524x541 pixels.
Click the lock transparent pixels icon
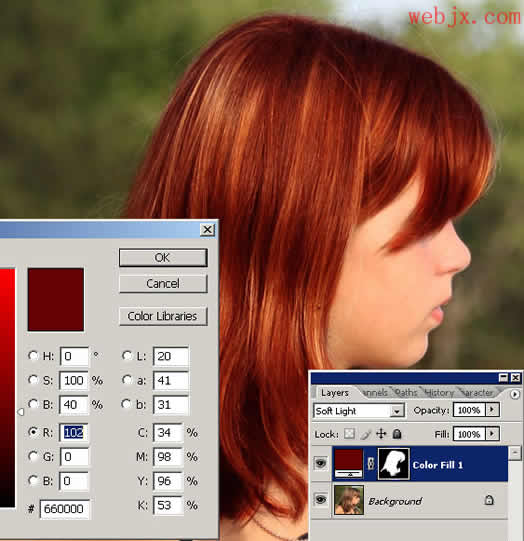[x=349, y=433]
